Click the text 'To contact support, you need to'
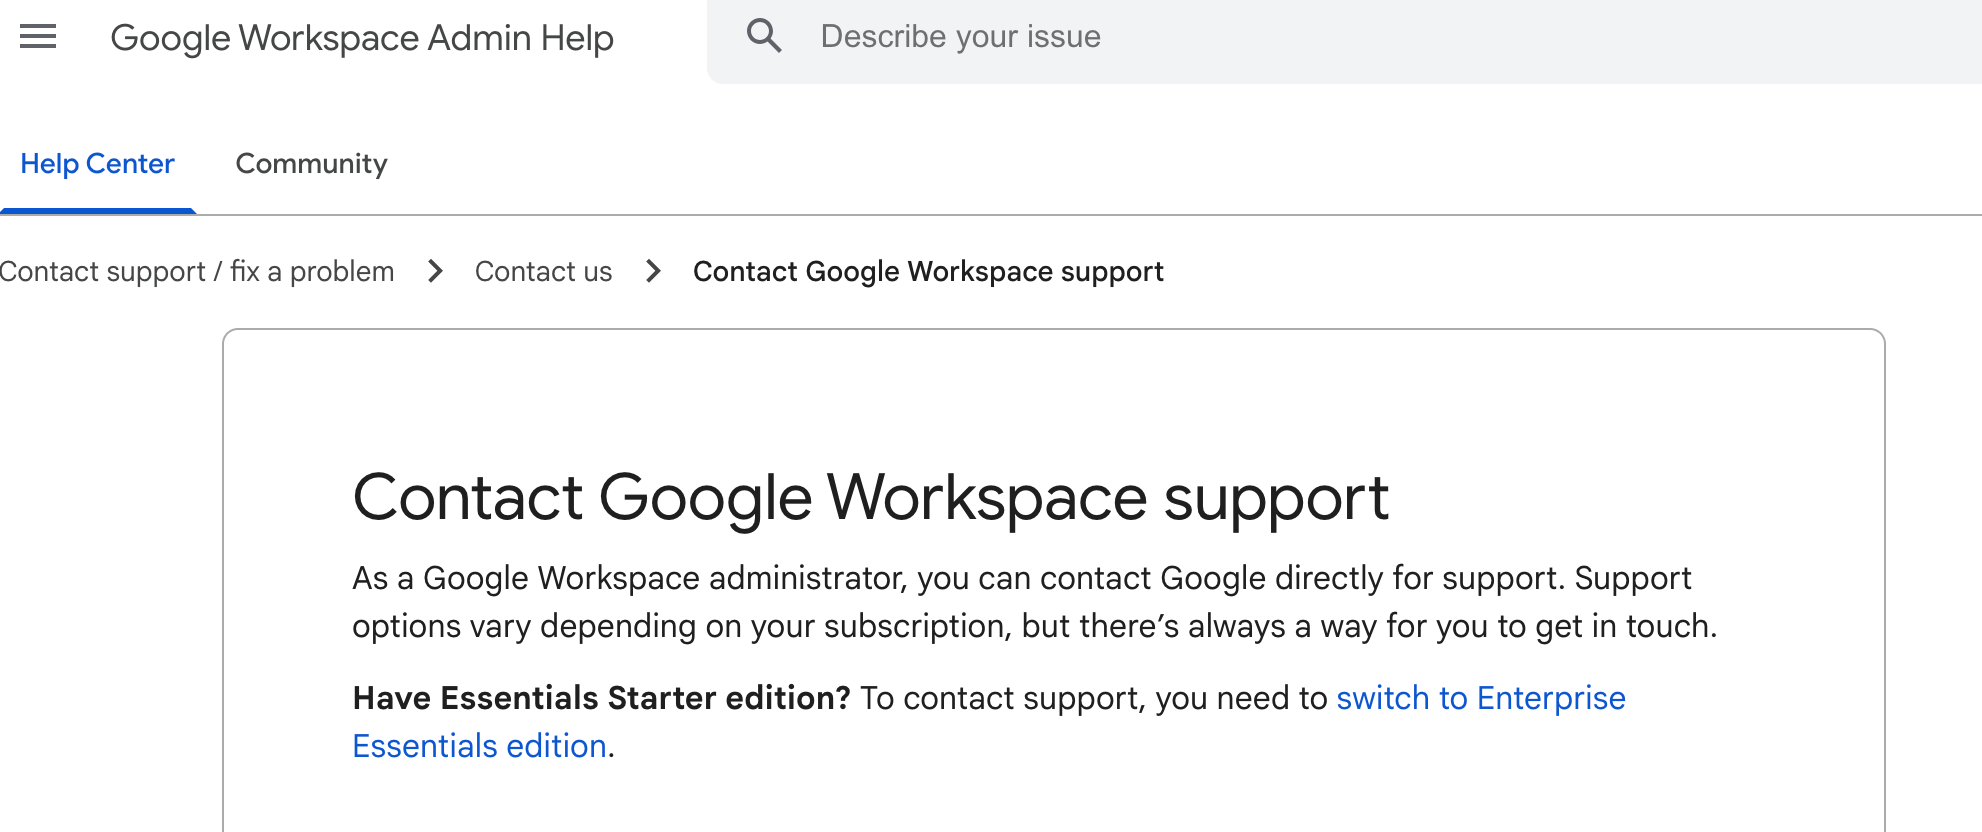Image resolution: width=1982 pixels, height=832 pixels. tap(1093, 698)
